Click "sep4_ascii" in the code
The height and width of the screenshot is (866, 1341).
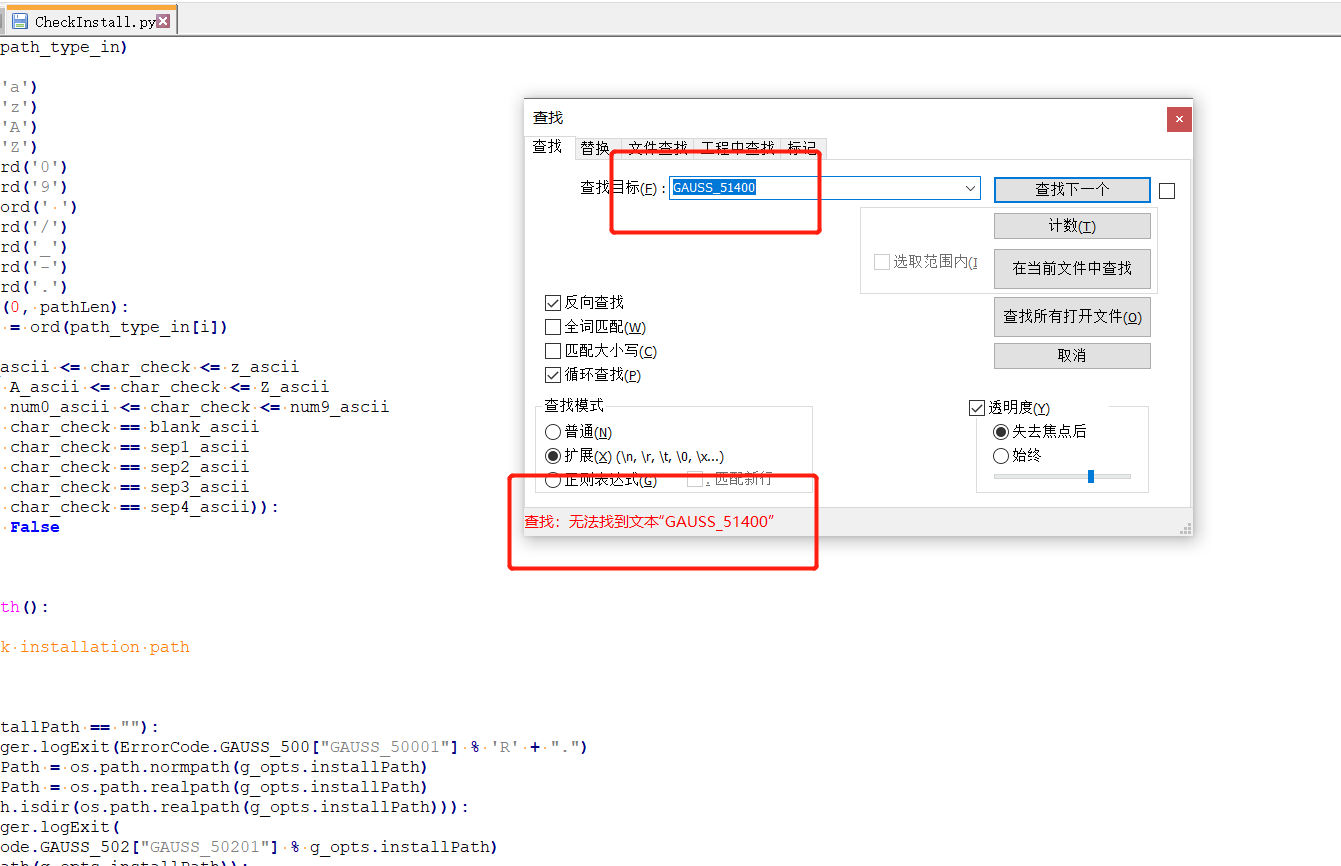(200, 507)
